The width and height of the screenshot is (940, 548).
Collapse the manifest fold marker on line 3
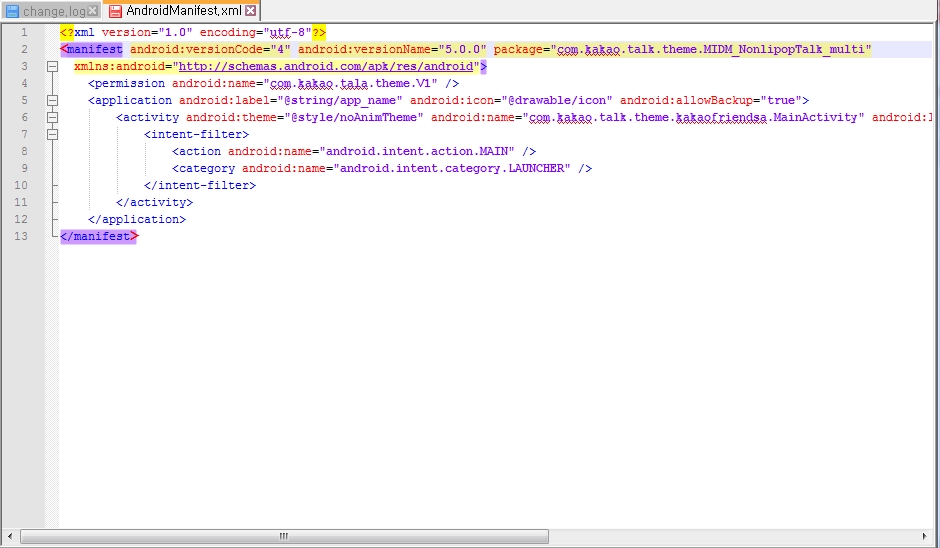(52, 67)
